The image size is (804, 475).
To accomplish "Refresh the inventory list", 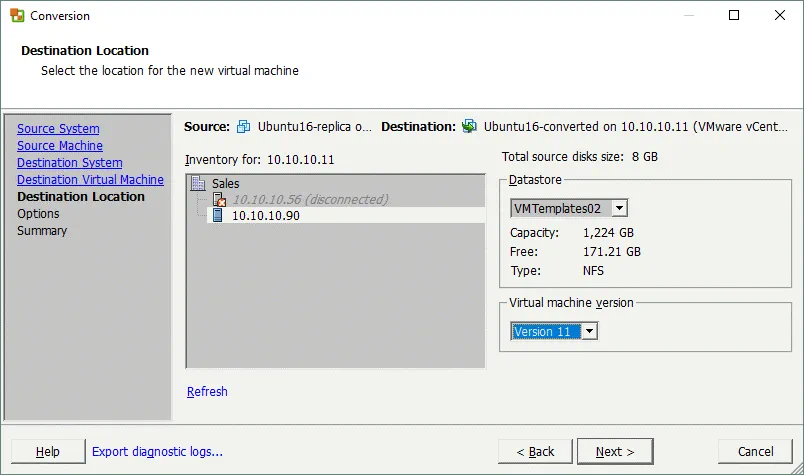I will coord(207,392).
